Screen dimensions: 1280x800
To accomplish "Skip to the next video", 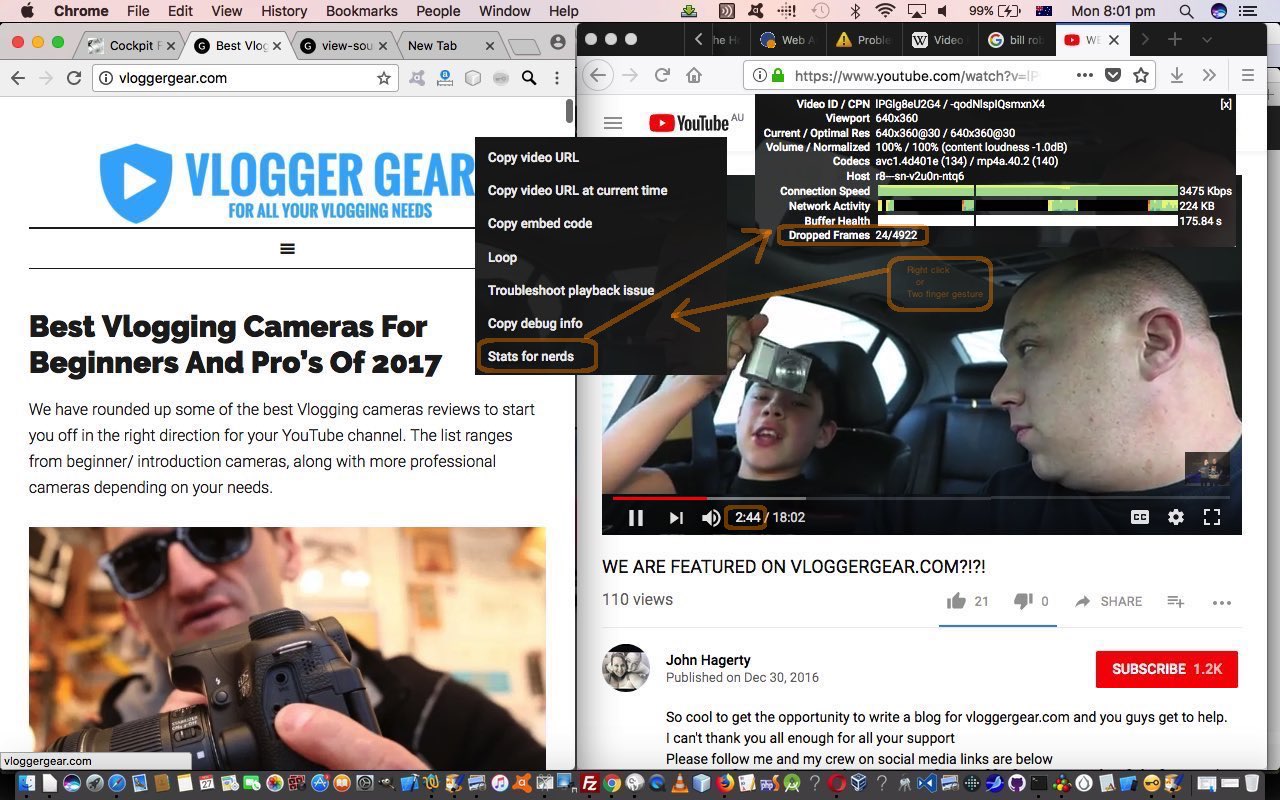I will pyautogui.click(x=676, y=517).
